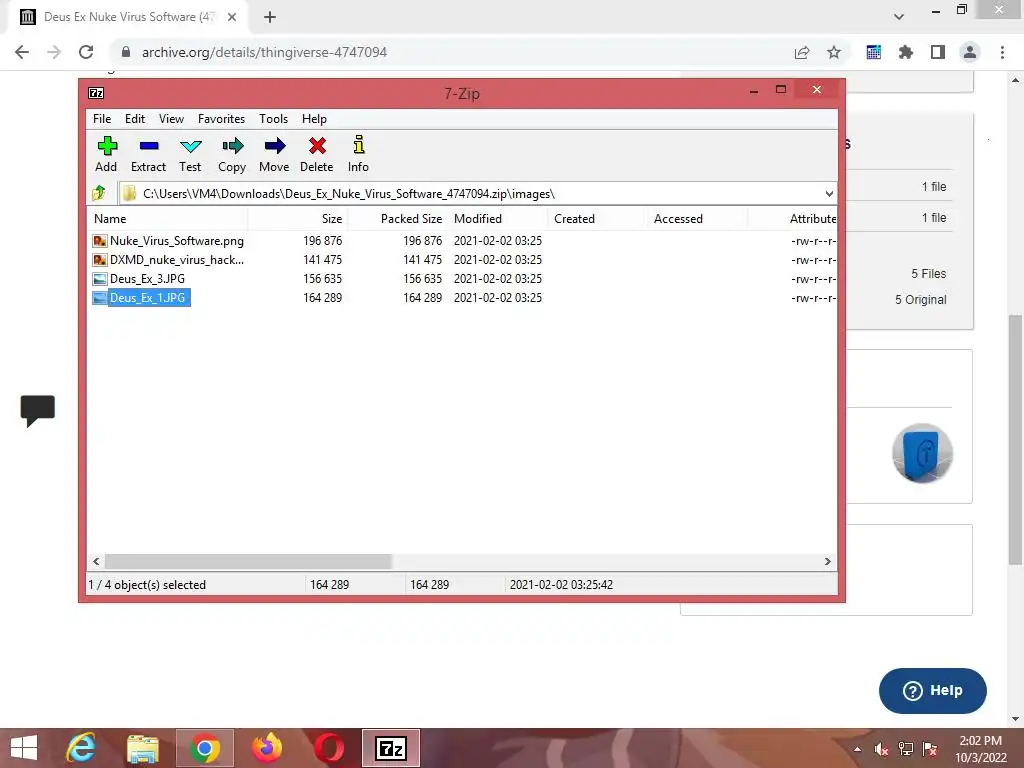Viewport: 1024px width, 768px height.
Task: Sort by the Modified column header
Action: coord(498,219)
